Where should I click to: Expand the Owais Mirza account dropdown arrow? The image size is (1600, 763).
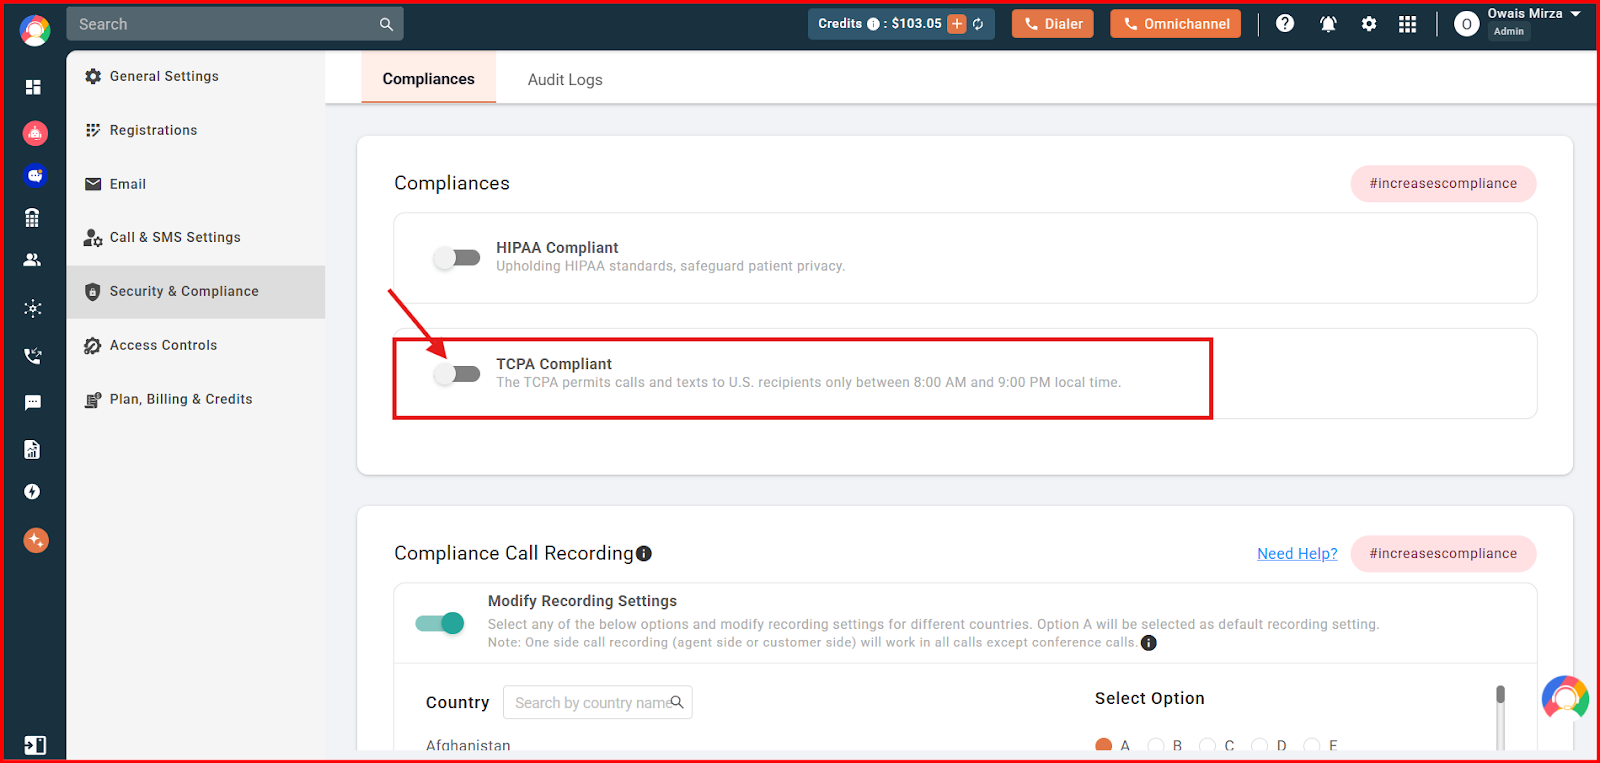click(1576, 14)
